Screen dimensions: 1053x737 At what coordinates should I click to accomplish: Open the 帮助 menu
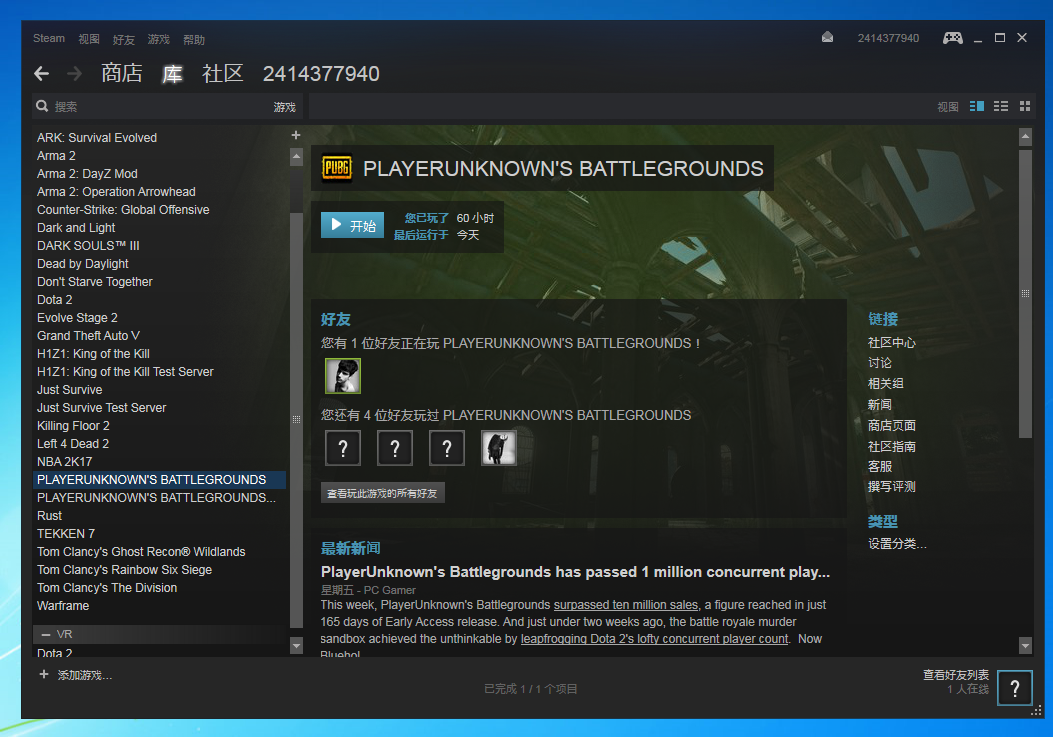194,40
